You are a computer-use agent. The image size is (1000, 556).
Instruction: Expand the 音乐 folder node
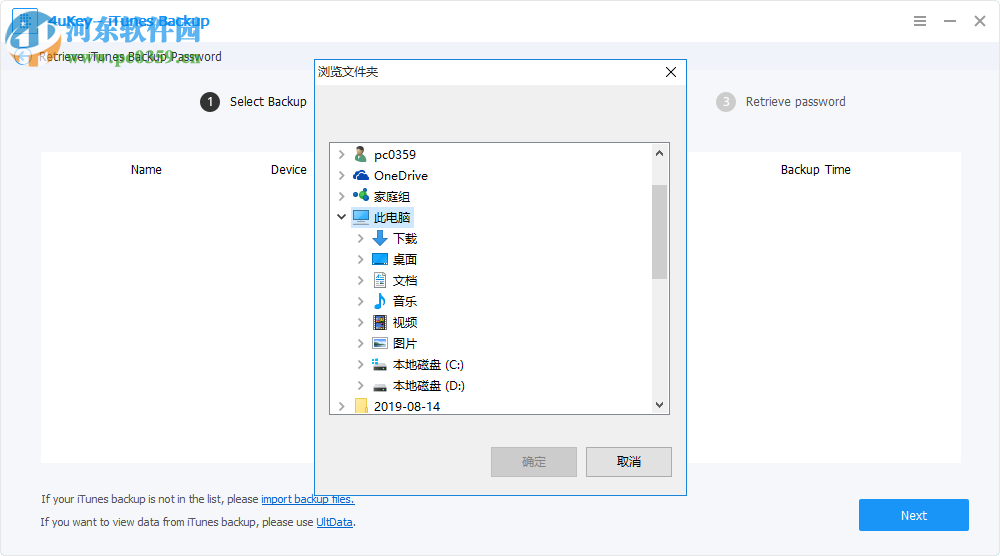point(360,301)
